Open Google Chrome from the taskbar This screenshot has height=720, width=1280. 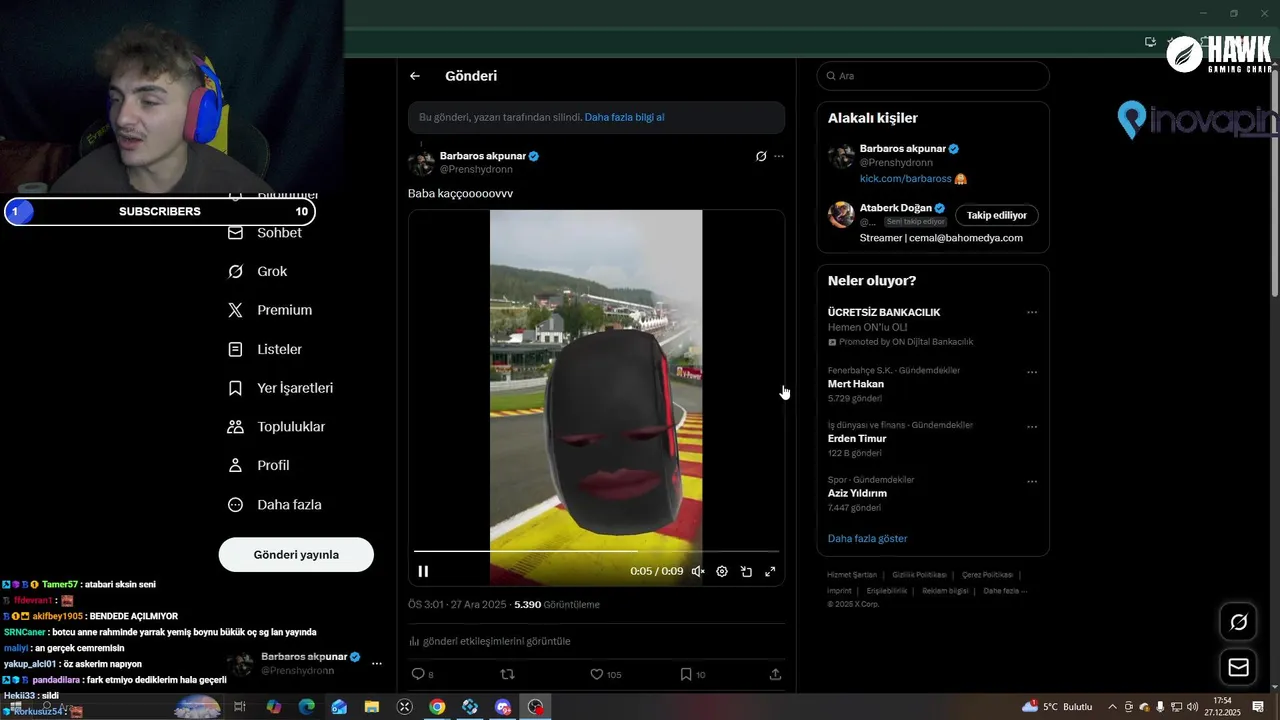pyautogui.click(x=437, y=707)
